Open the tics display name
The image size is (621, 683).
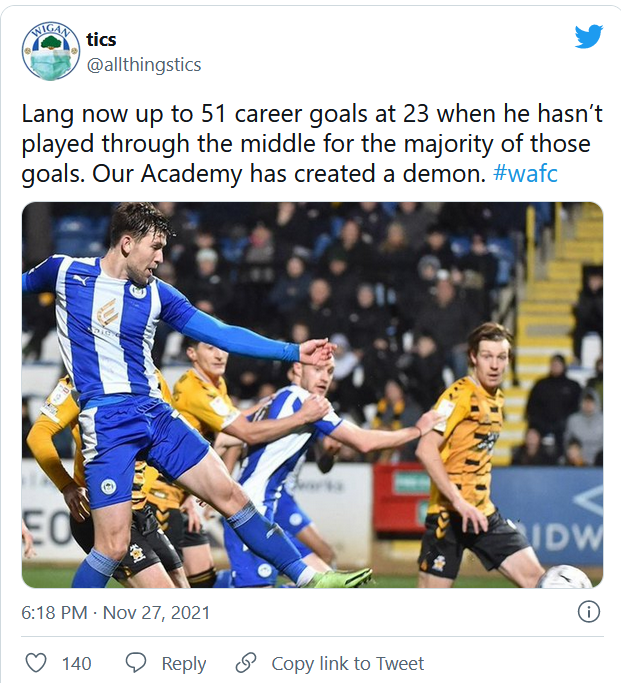click(101, 40)
